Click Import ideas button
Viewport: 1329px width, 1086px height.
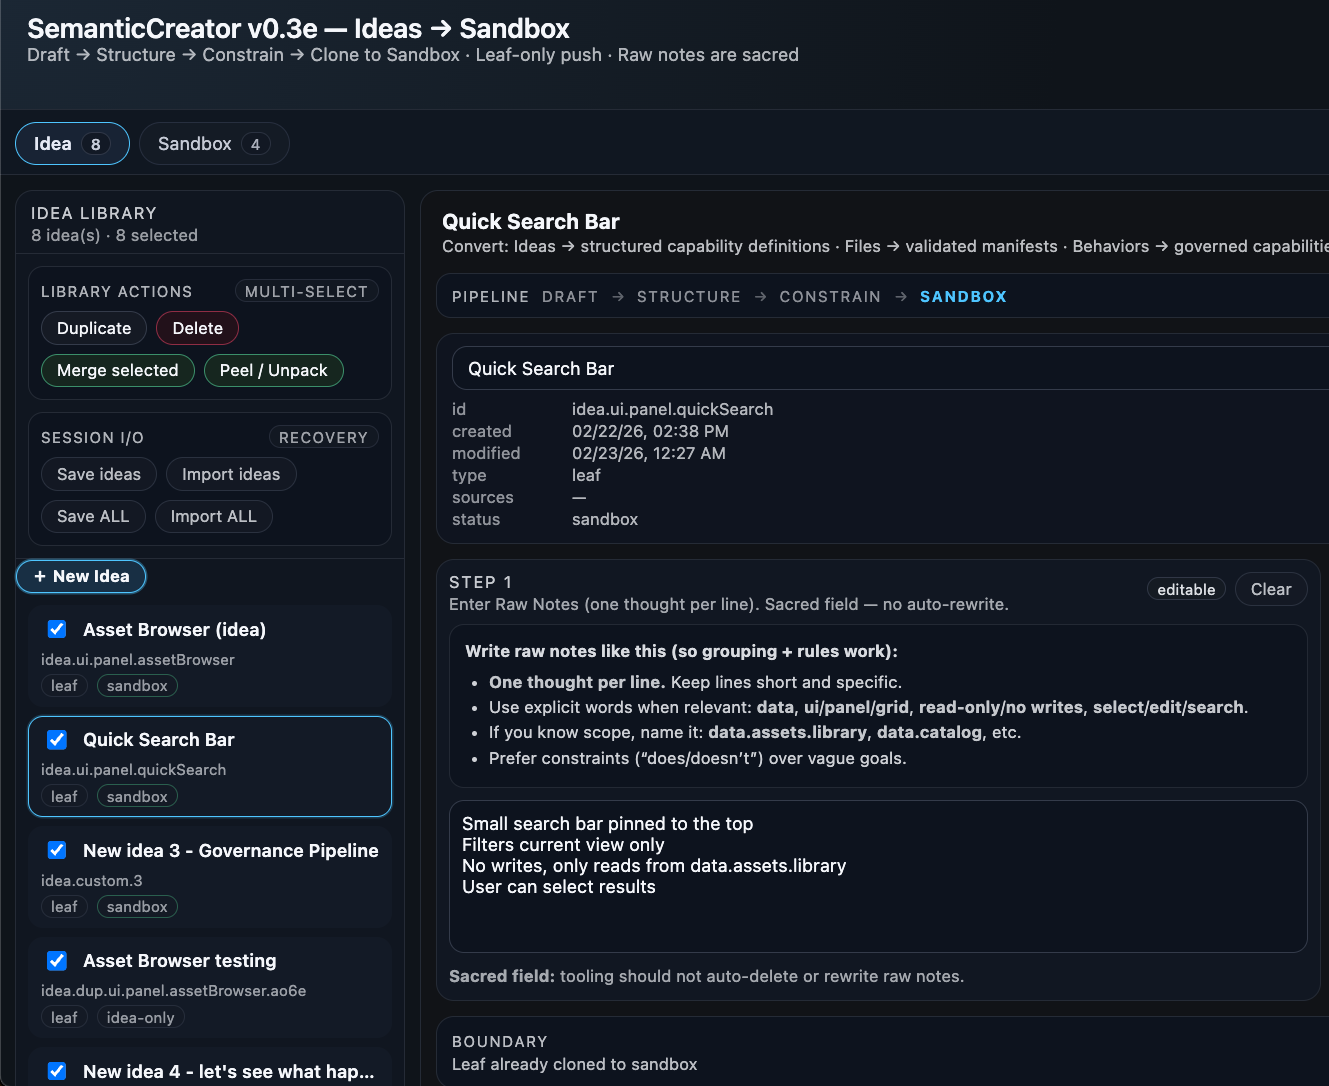point(231,474)
